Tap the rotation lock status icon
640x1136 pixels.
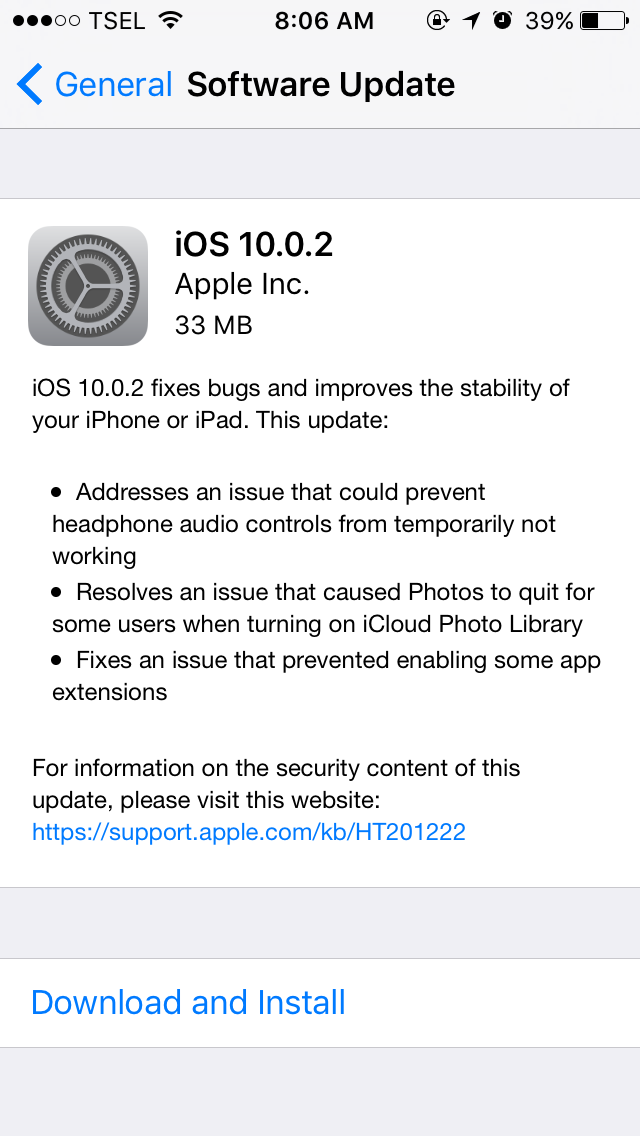[438, 21]
